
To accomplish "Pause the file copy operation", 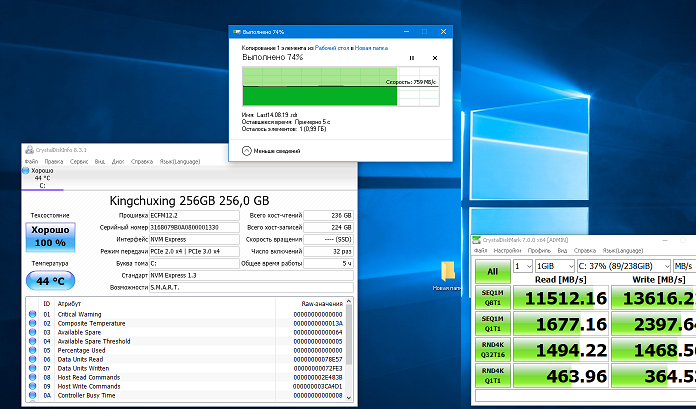I will pos(412,58).
